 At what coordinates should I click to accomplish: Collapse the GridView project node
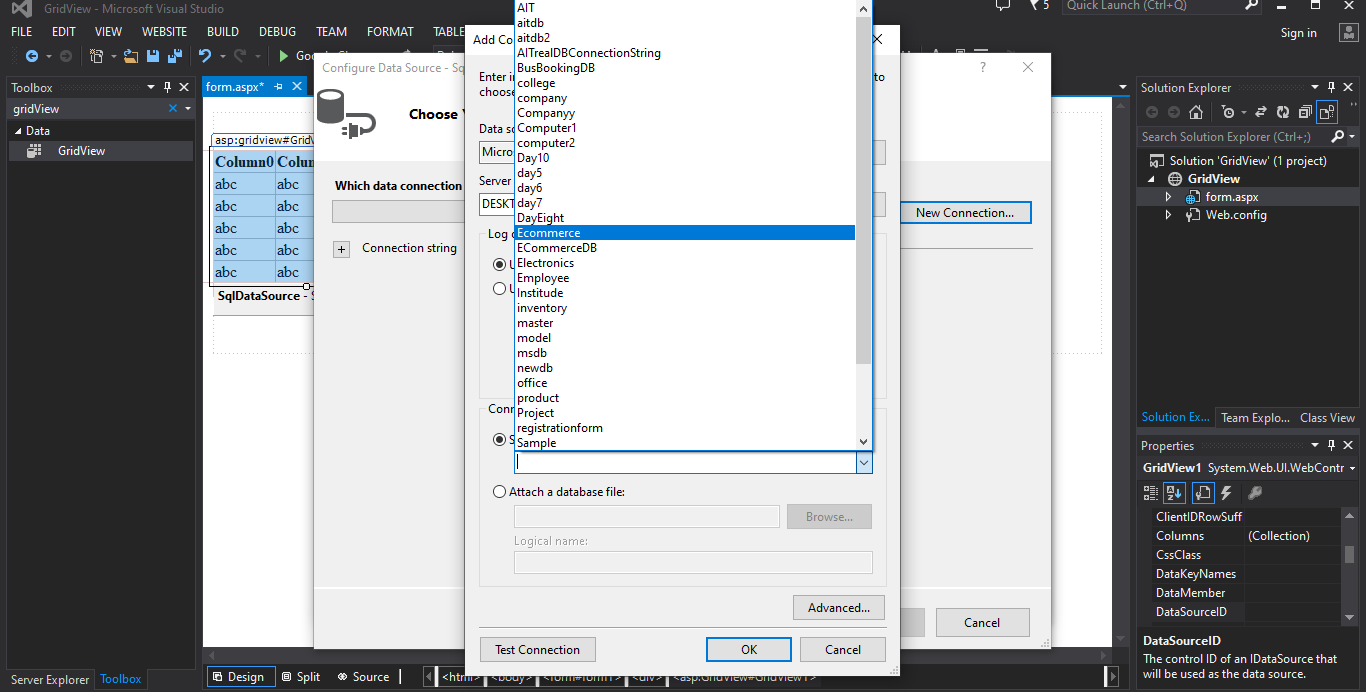1151,179
